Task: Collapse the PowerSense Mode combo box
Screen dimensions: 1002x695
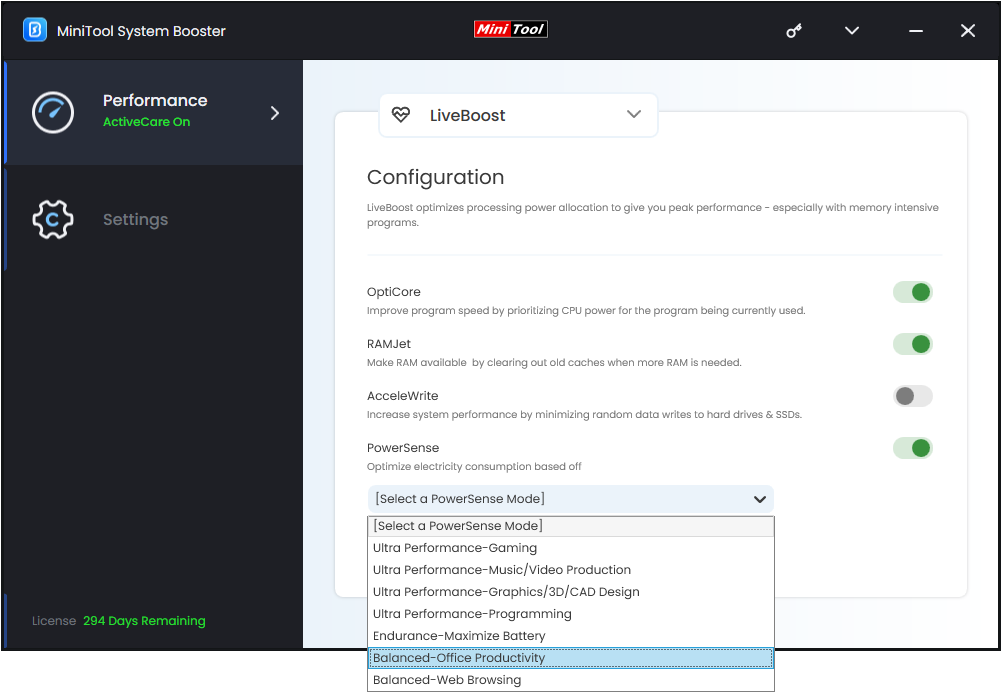Action: [x=571, y=499]
